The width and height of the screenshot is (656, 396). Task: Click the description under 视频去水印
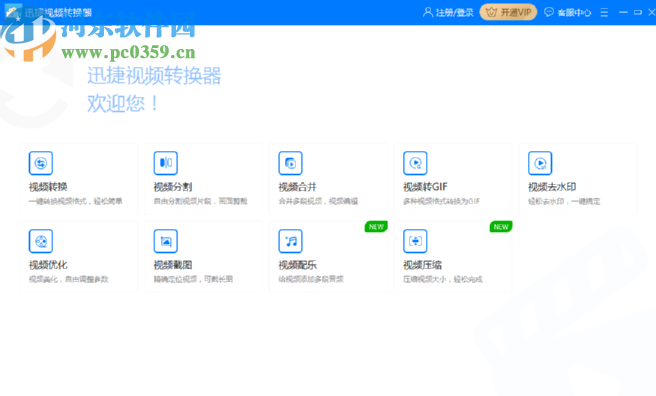pos(564,201)
